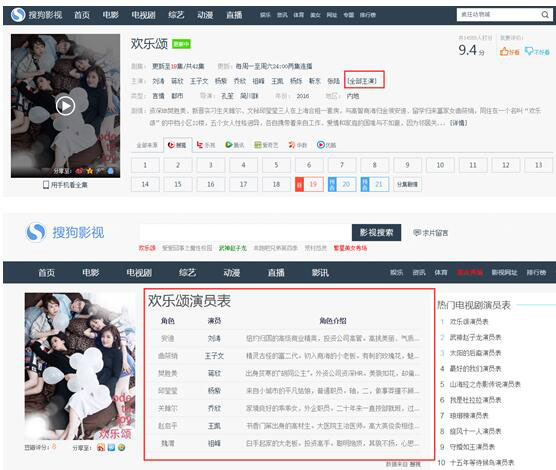The image size is (556, 470).
Task: Click actor 乔欣 in the cast table
Action: (x=214, y=408)
